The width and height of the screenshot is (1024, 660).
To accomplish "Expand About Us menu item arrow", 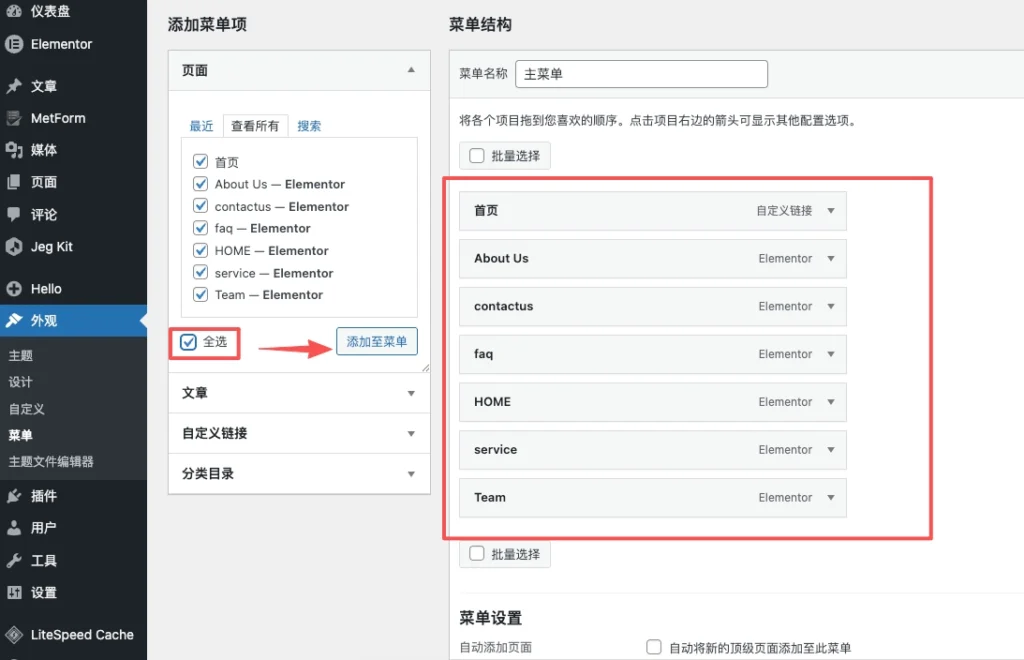I will click(831, 259).
